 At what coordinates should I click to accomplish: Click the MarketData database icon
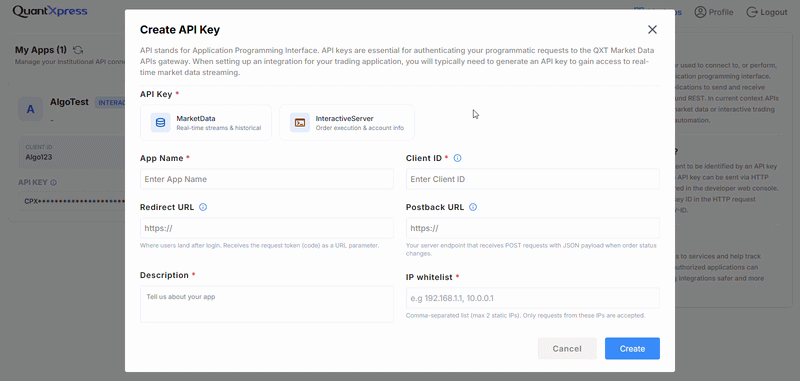[160, 122]
